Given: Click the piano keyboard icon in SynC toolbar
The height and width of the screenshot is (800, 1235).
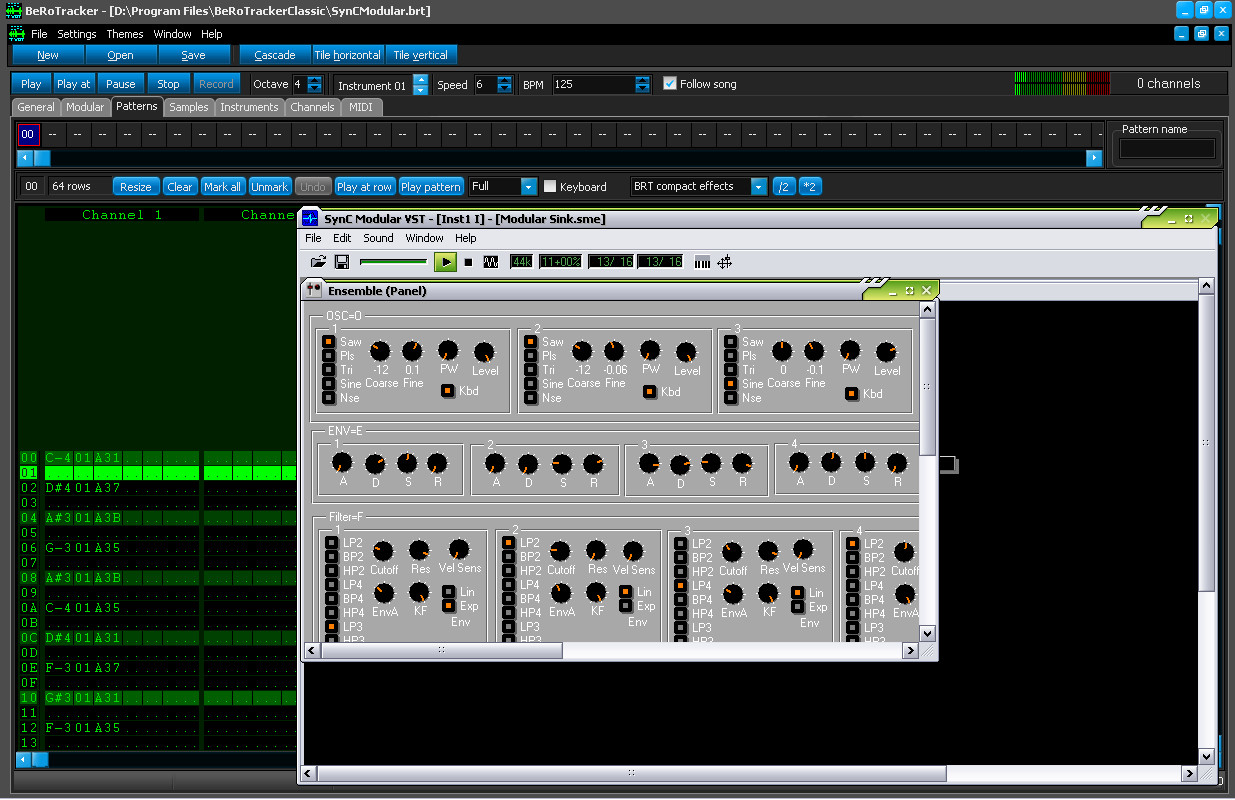Looking at the screenshot, I should (x=702, y=262).
